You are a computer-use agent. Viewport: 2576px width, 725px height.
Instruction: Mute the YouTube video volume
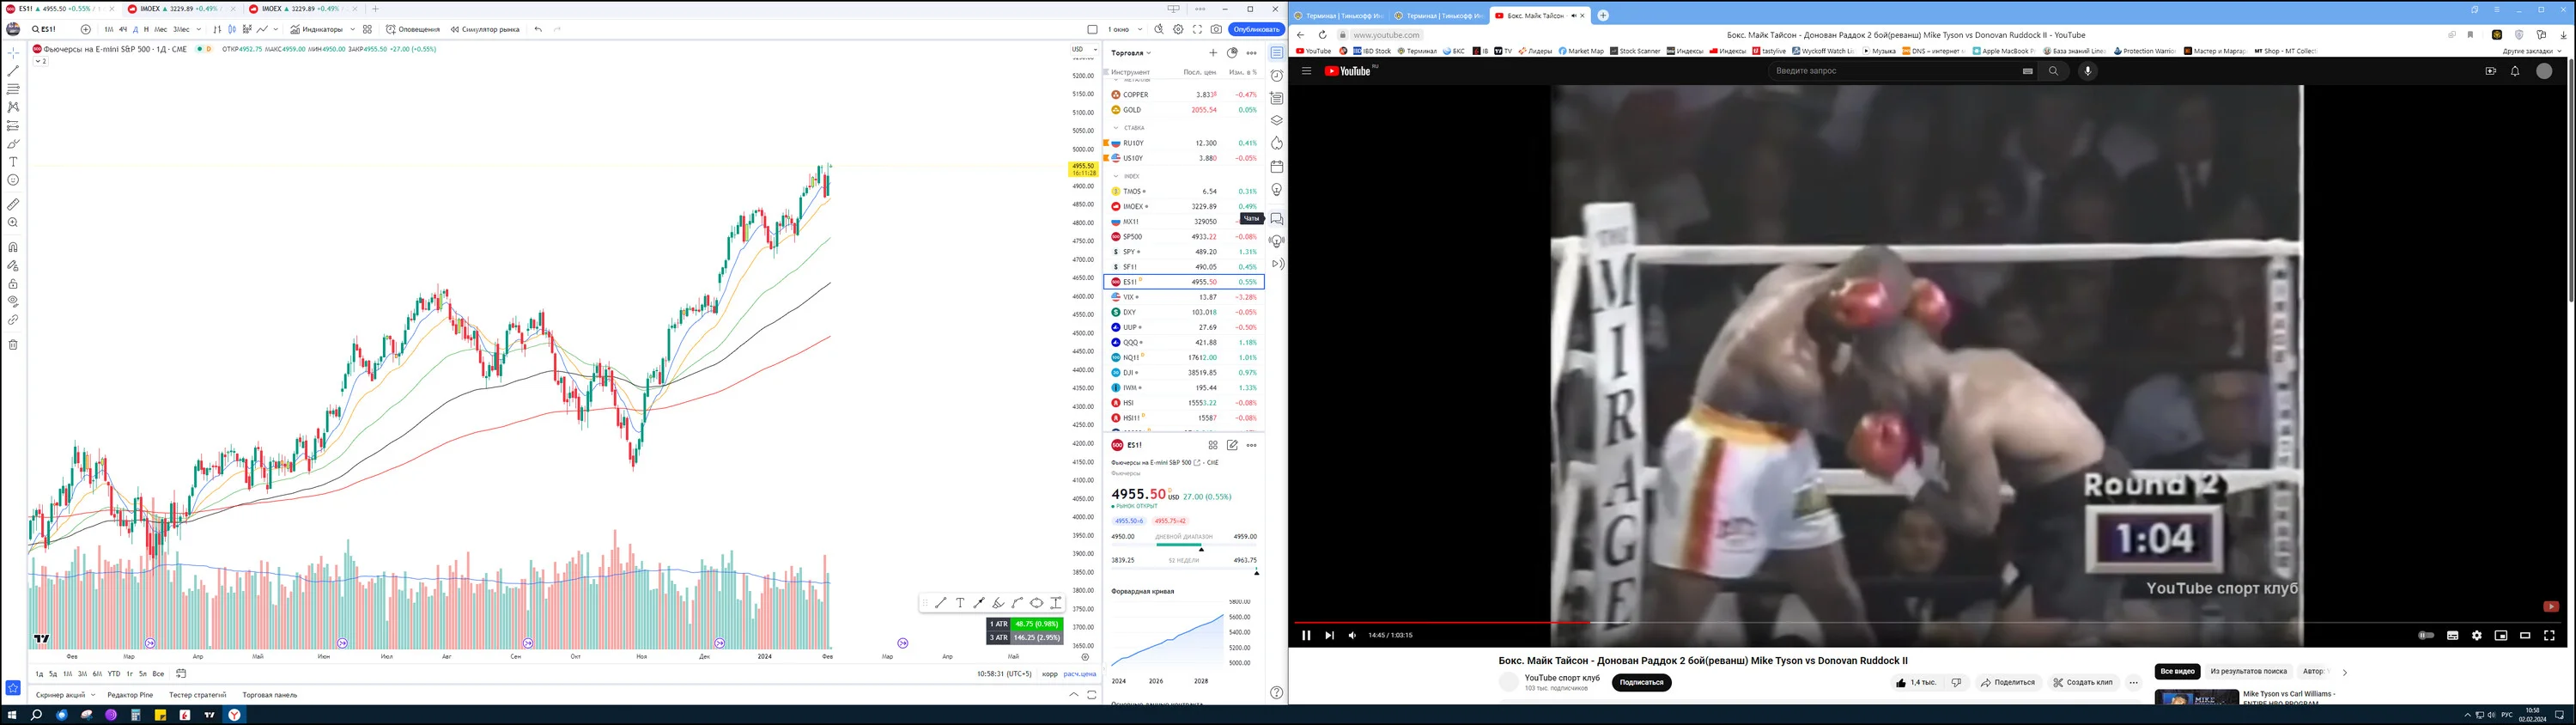pyautogui.click(x=1353, y=635)
